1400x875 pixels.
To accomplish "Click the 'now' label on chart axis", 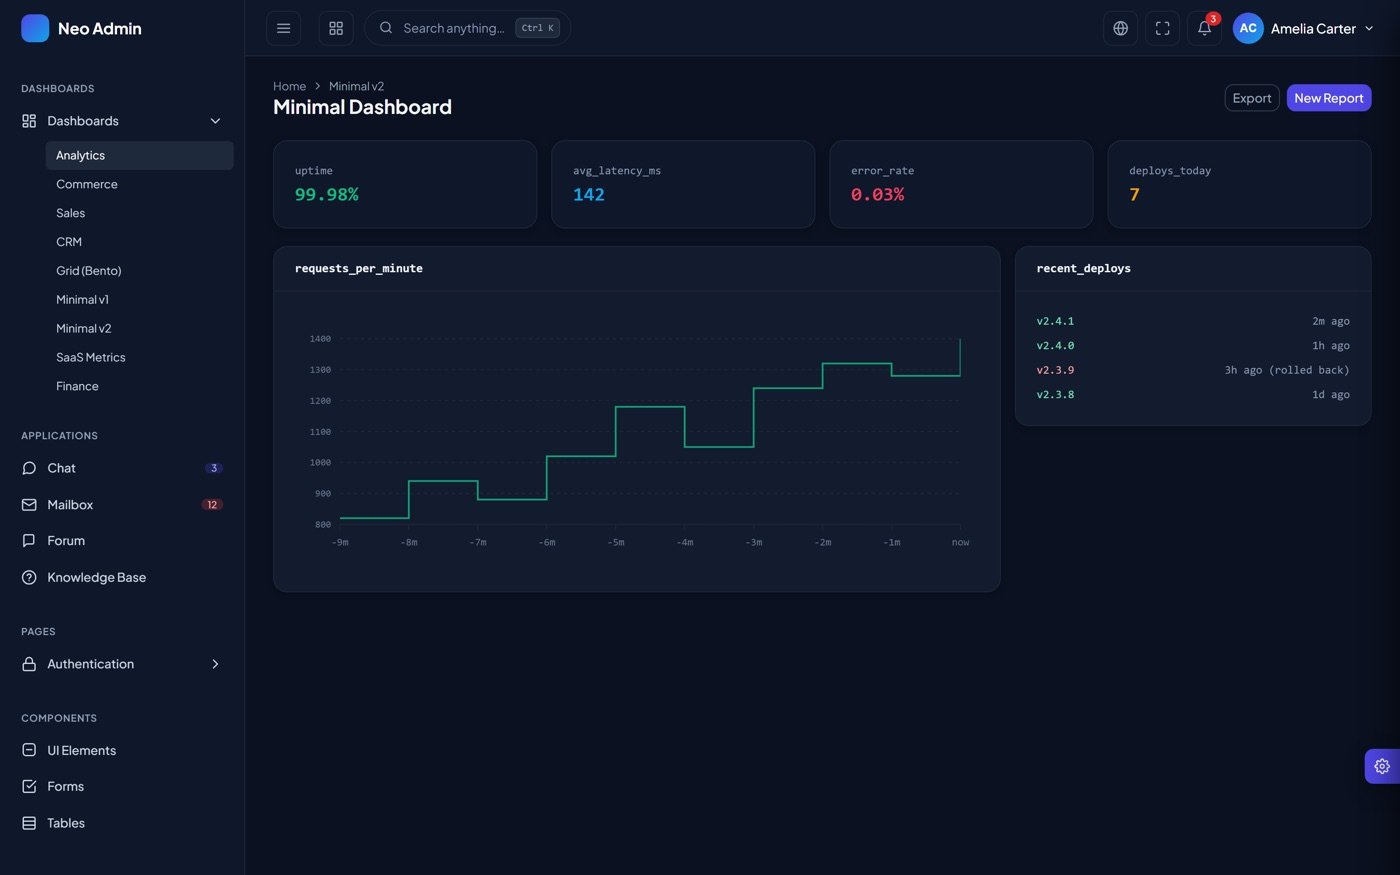I will 960,542.
